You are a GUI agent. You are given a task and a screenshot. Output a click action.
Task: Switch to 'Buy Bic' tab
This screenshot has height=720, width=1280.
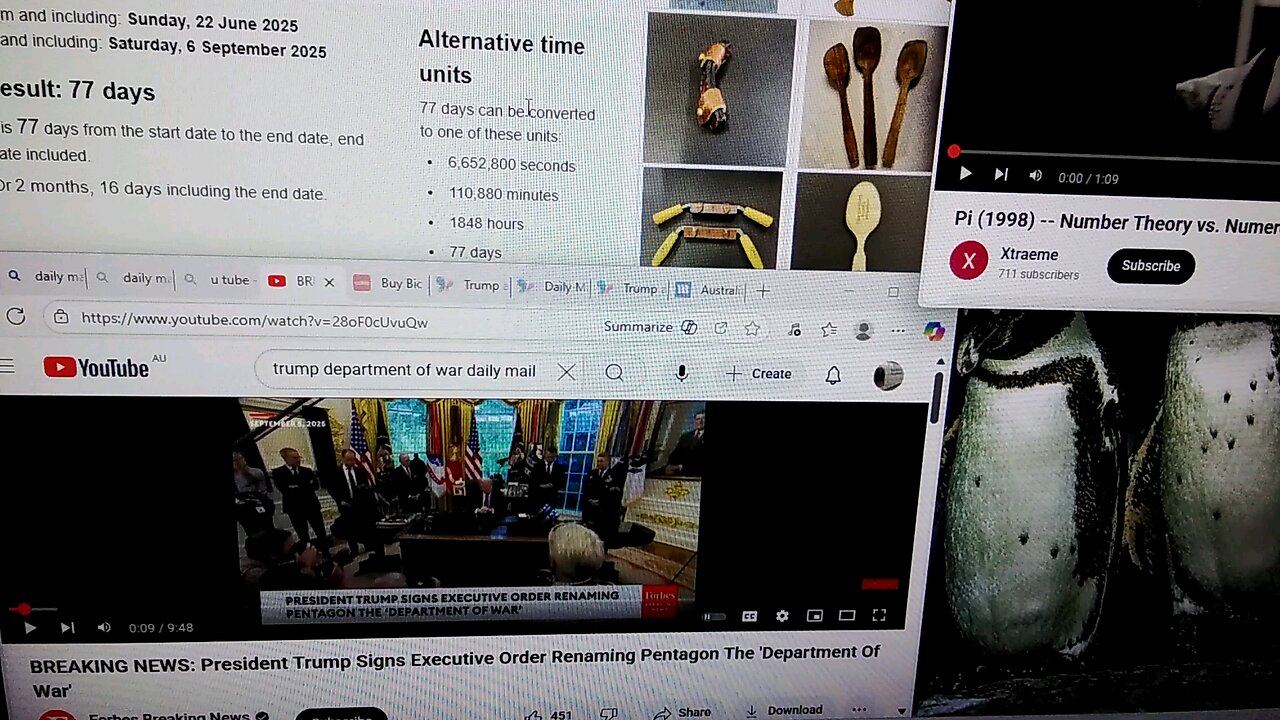[x=390, y=284]
